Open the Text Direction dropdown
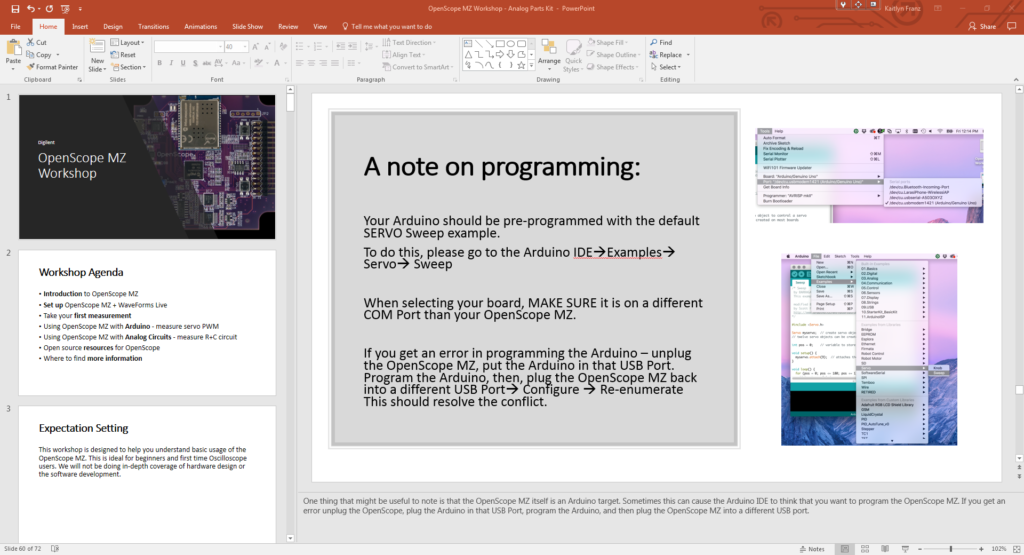The width and height of the screenshot is (1024, 555). (409, 42)
